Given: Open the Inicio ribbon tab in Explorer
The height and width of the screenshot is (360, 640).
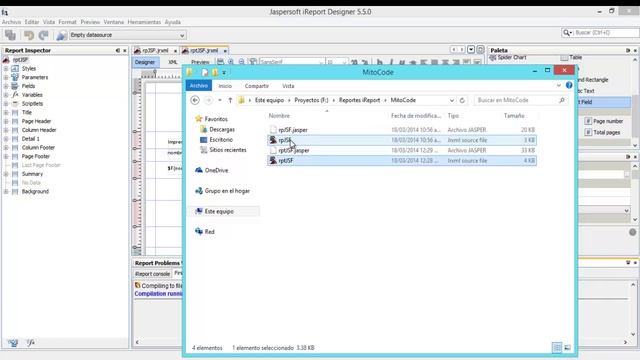Looking at the screenshot, I should click(225, 86).
